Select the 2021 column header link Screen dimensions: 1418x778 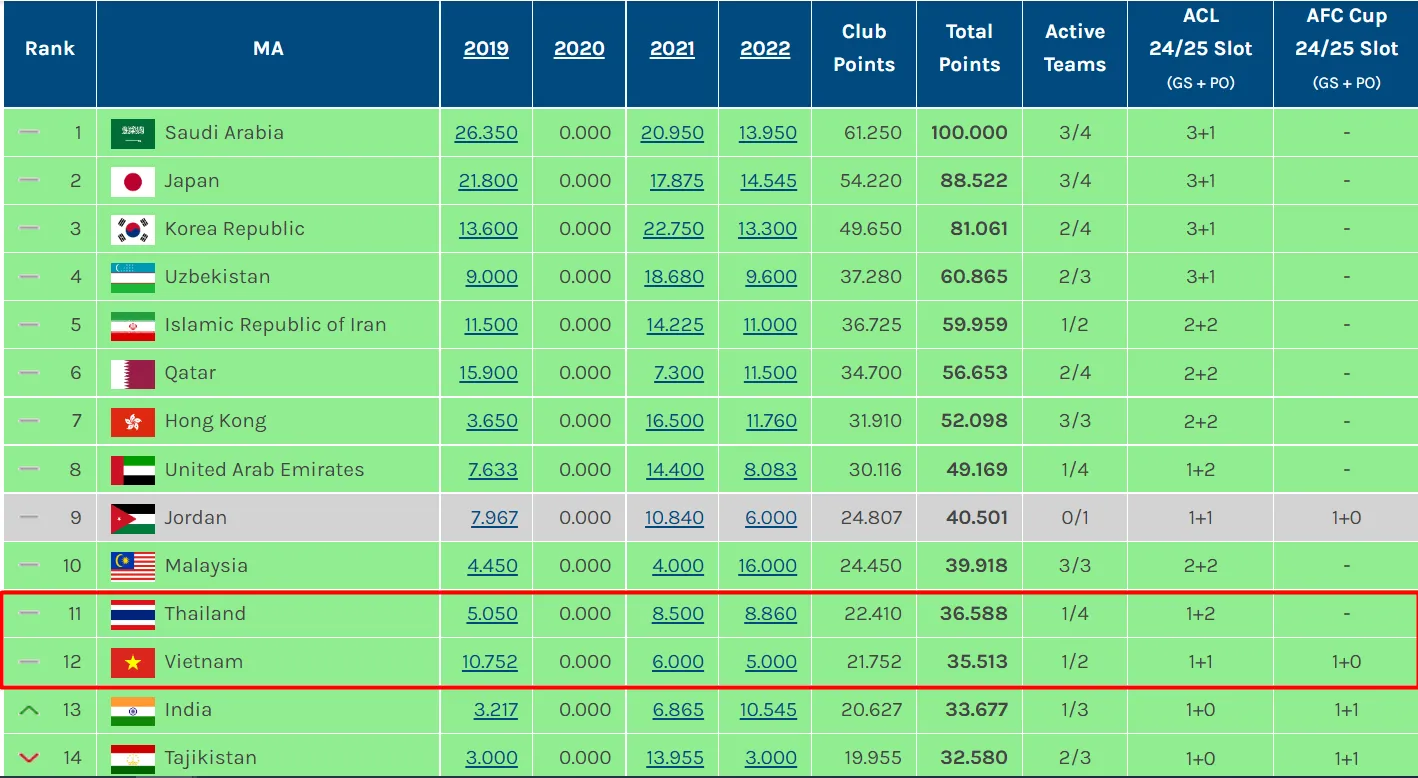672,49
